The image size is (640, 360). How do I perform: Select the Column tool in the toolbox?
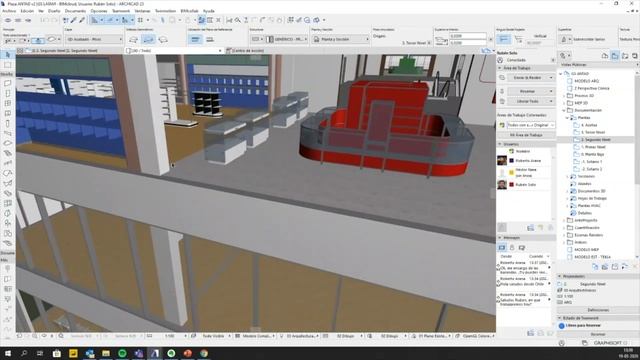click(7, 123)
